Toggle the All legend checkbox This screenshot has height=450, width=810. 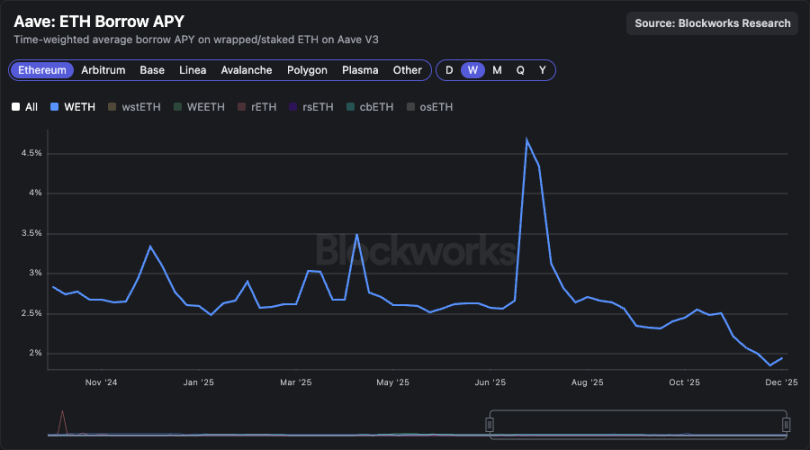(x=25, y=106)
